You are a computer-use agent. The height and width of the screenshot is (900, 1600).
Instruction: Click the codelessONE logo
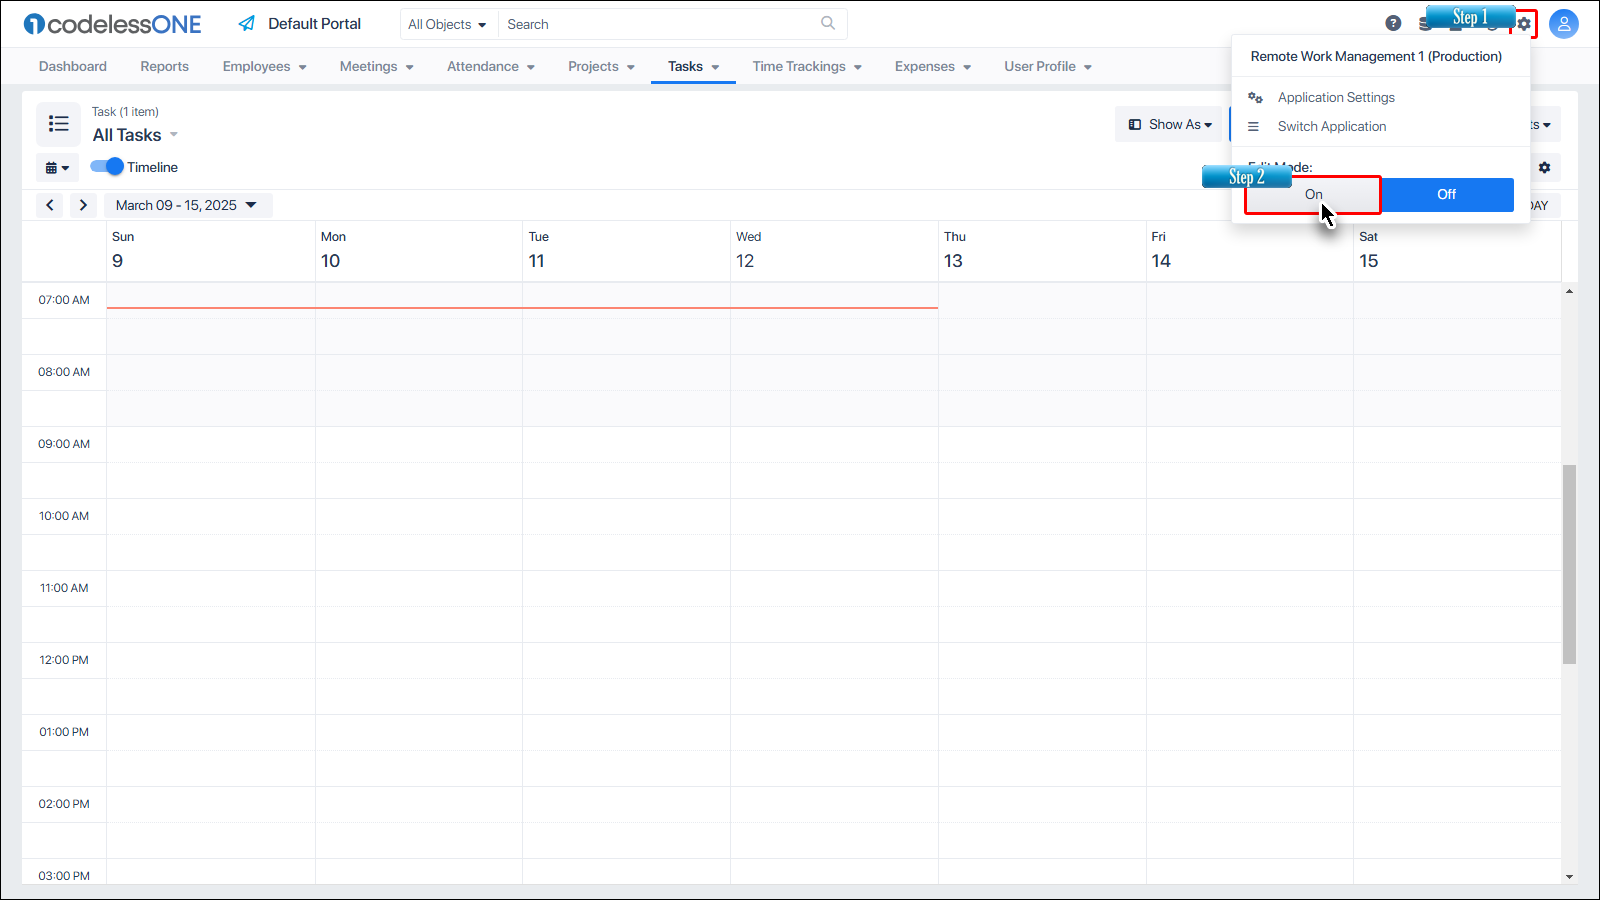pyautogui.click(x=112, y=24)
